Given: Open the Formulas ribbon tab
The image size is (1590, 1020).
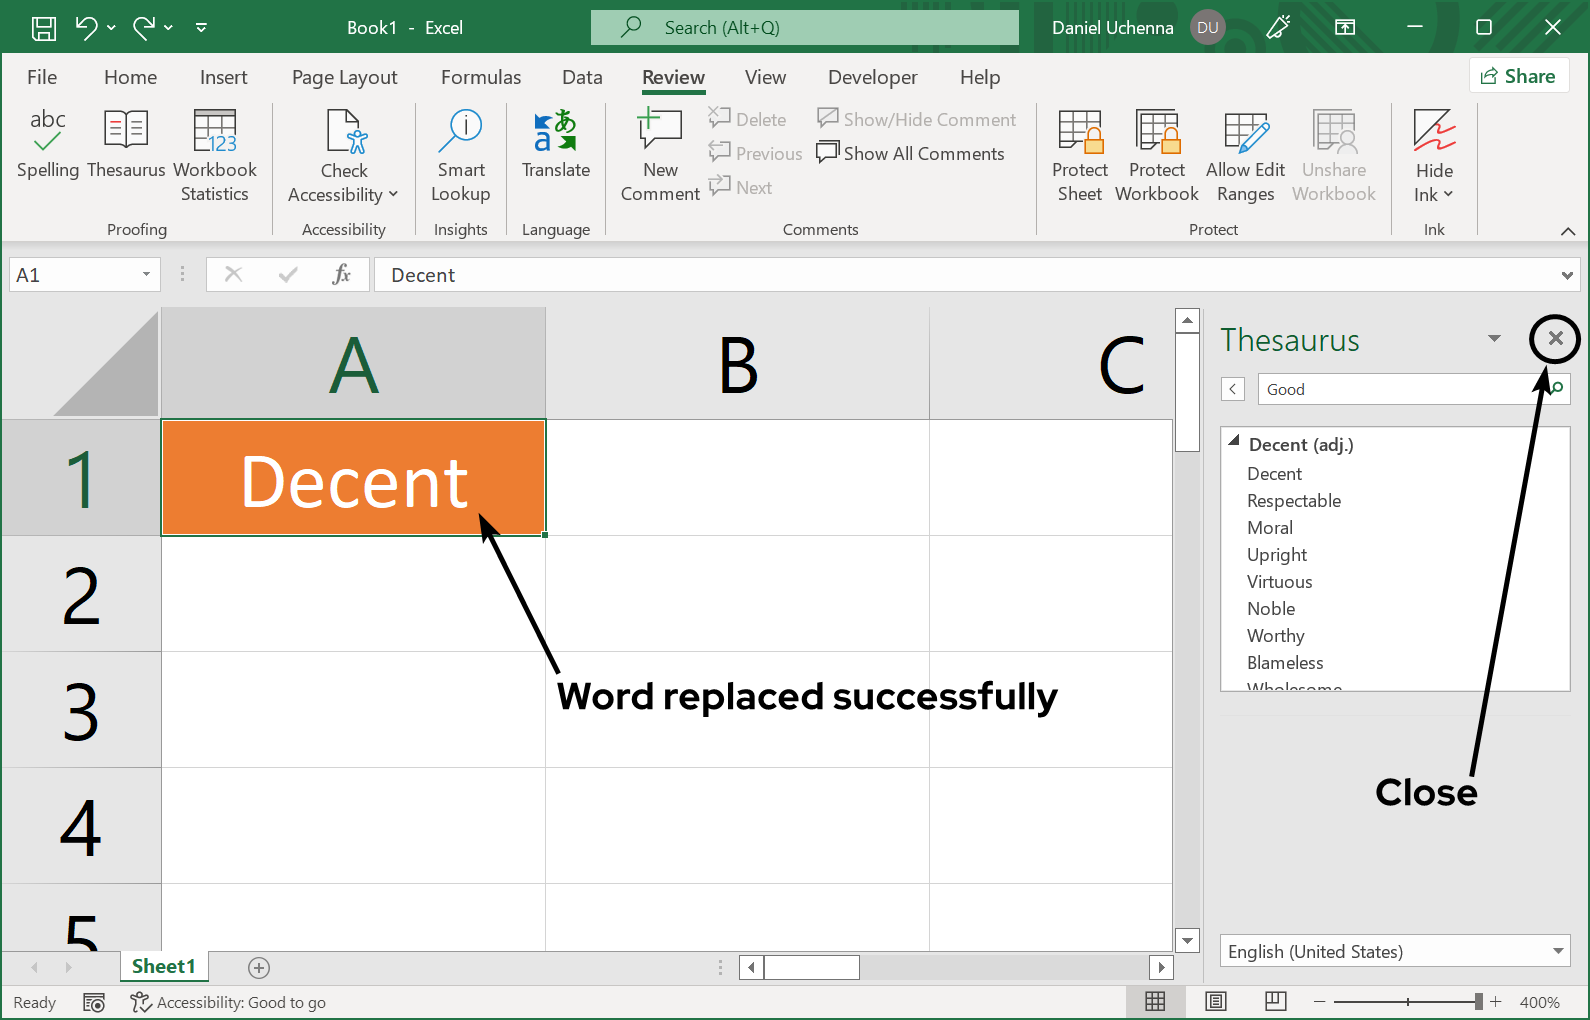Looking at the screenshot, I should [x=480, y=77].
